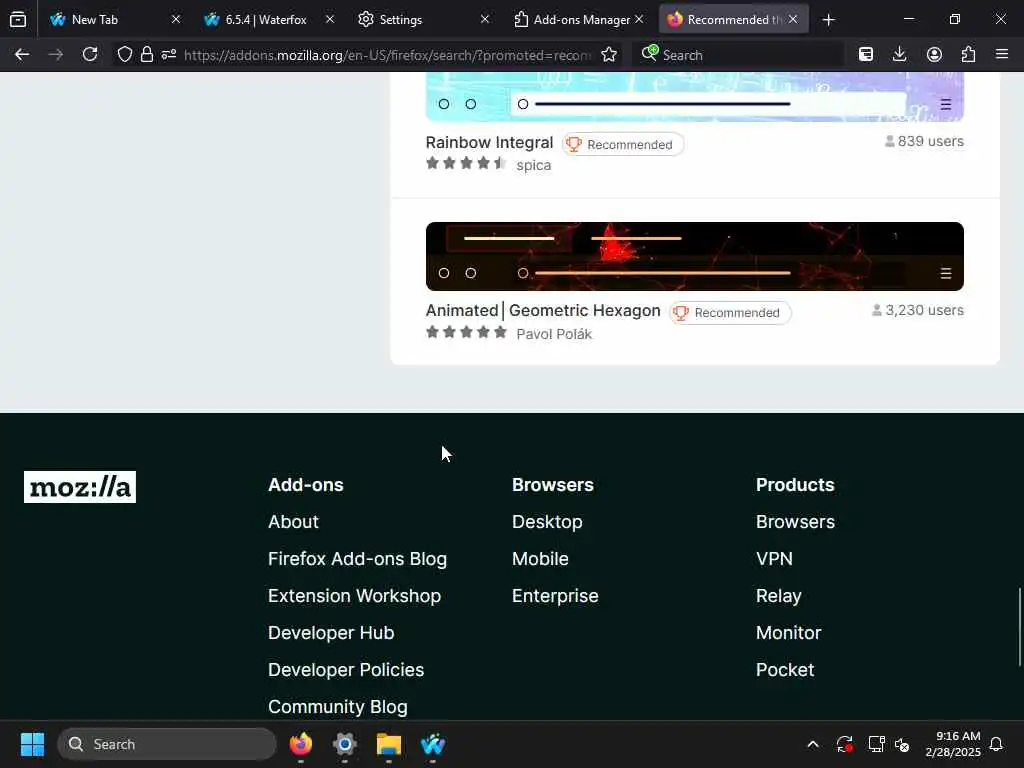
Task: Reload the current page
Action: tap(90, 55)
